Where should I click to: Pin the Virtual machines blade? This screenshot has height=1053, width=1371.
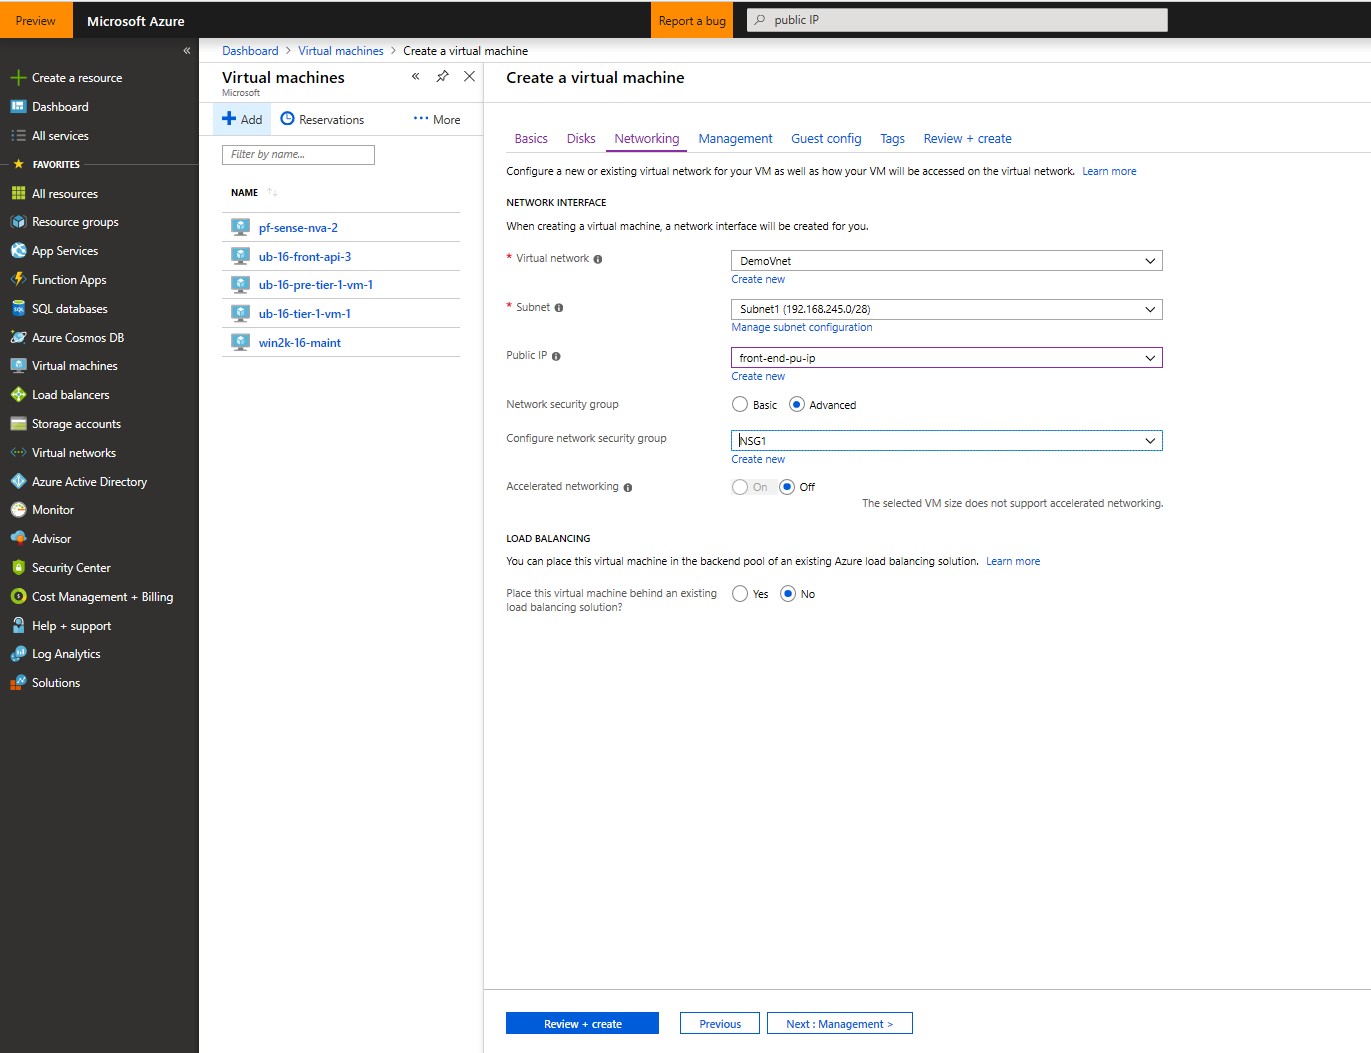coord(442,76)
